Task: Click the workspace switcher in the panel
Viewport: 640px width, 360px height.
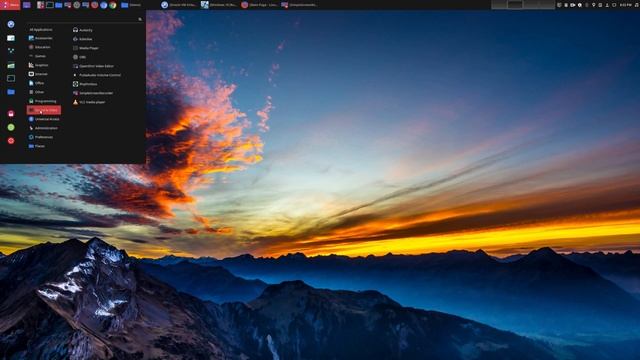Action: pyautogui.click(x=522, y=5)
